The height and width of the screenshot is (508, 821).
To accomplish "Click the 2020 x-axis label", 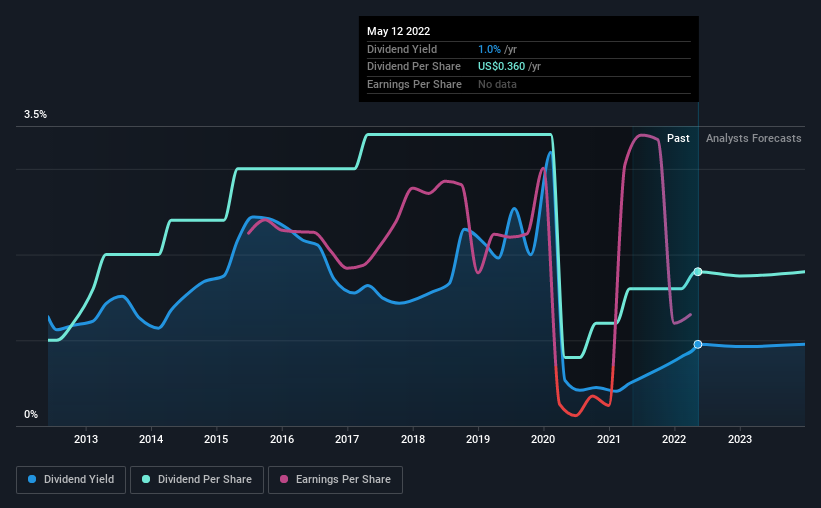I will [543, 439].
